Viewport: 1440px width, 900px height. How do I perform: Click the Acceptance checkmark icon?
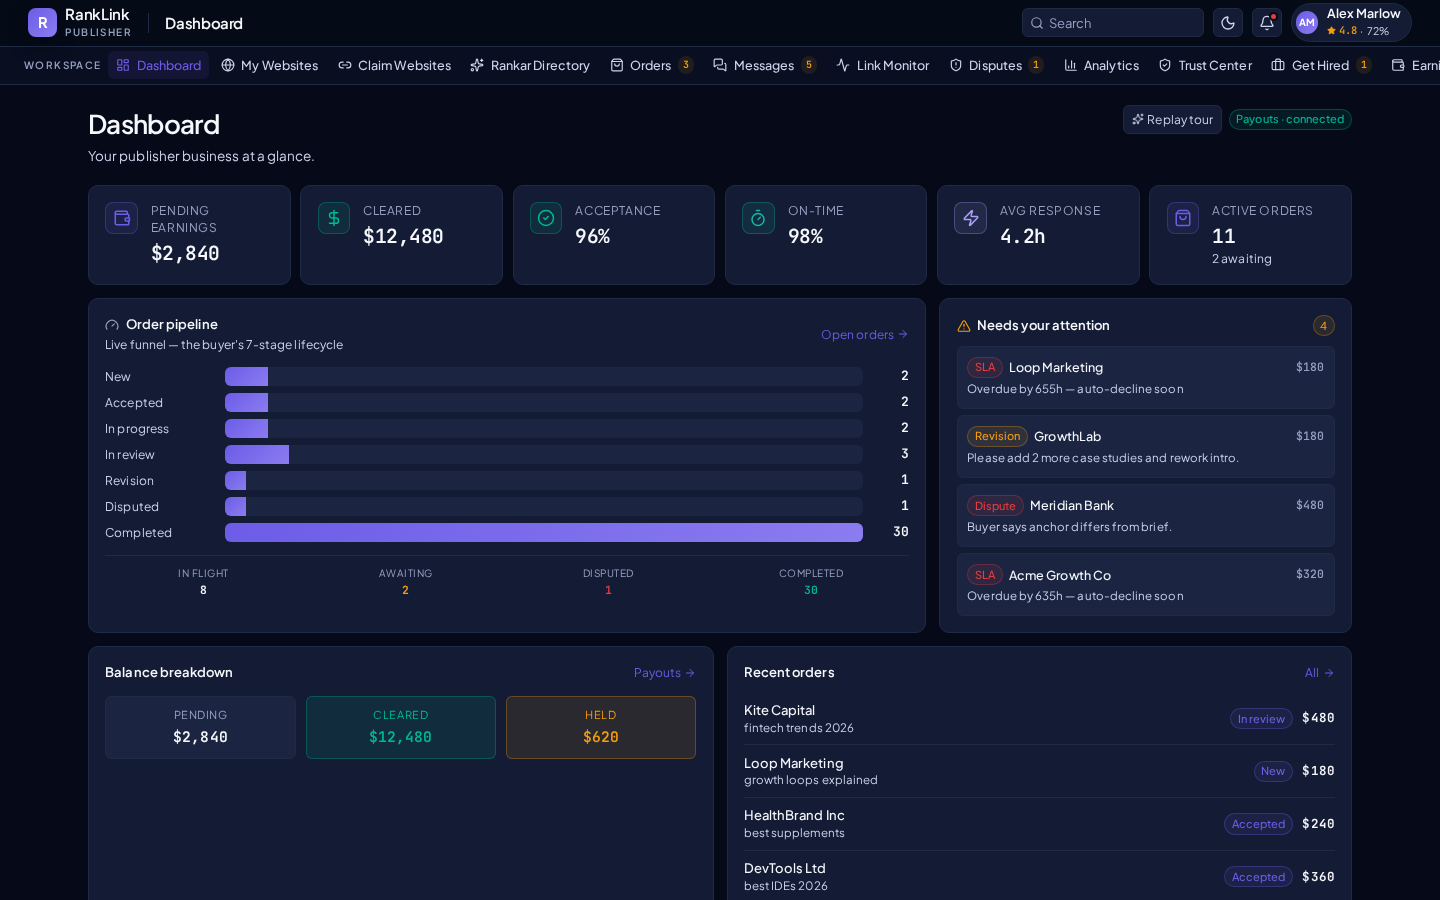point(546,218)
